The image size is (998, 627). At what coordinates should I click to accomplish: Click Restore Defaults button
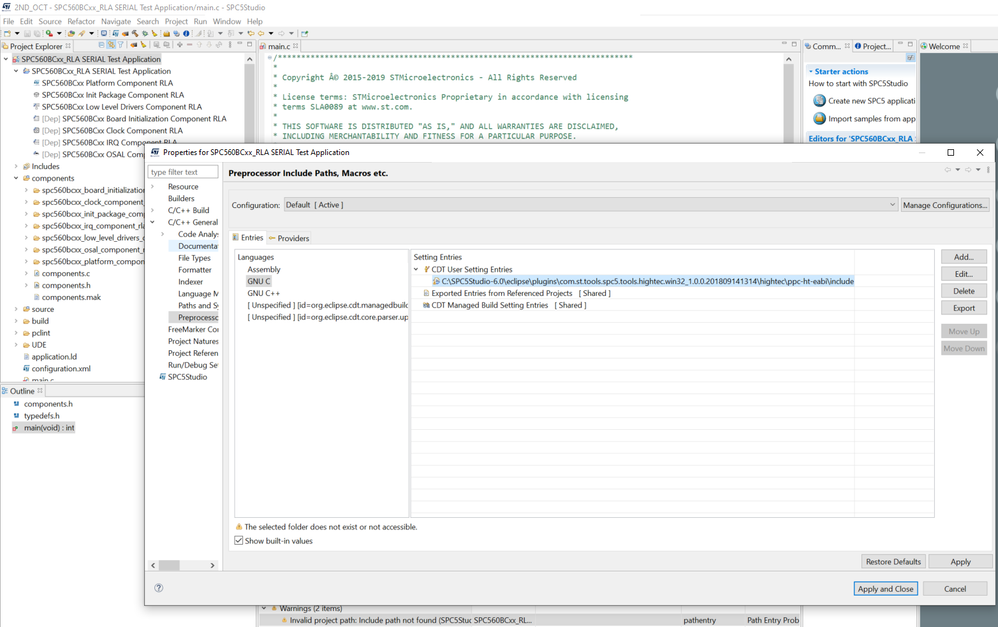tap(893, 561)
